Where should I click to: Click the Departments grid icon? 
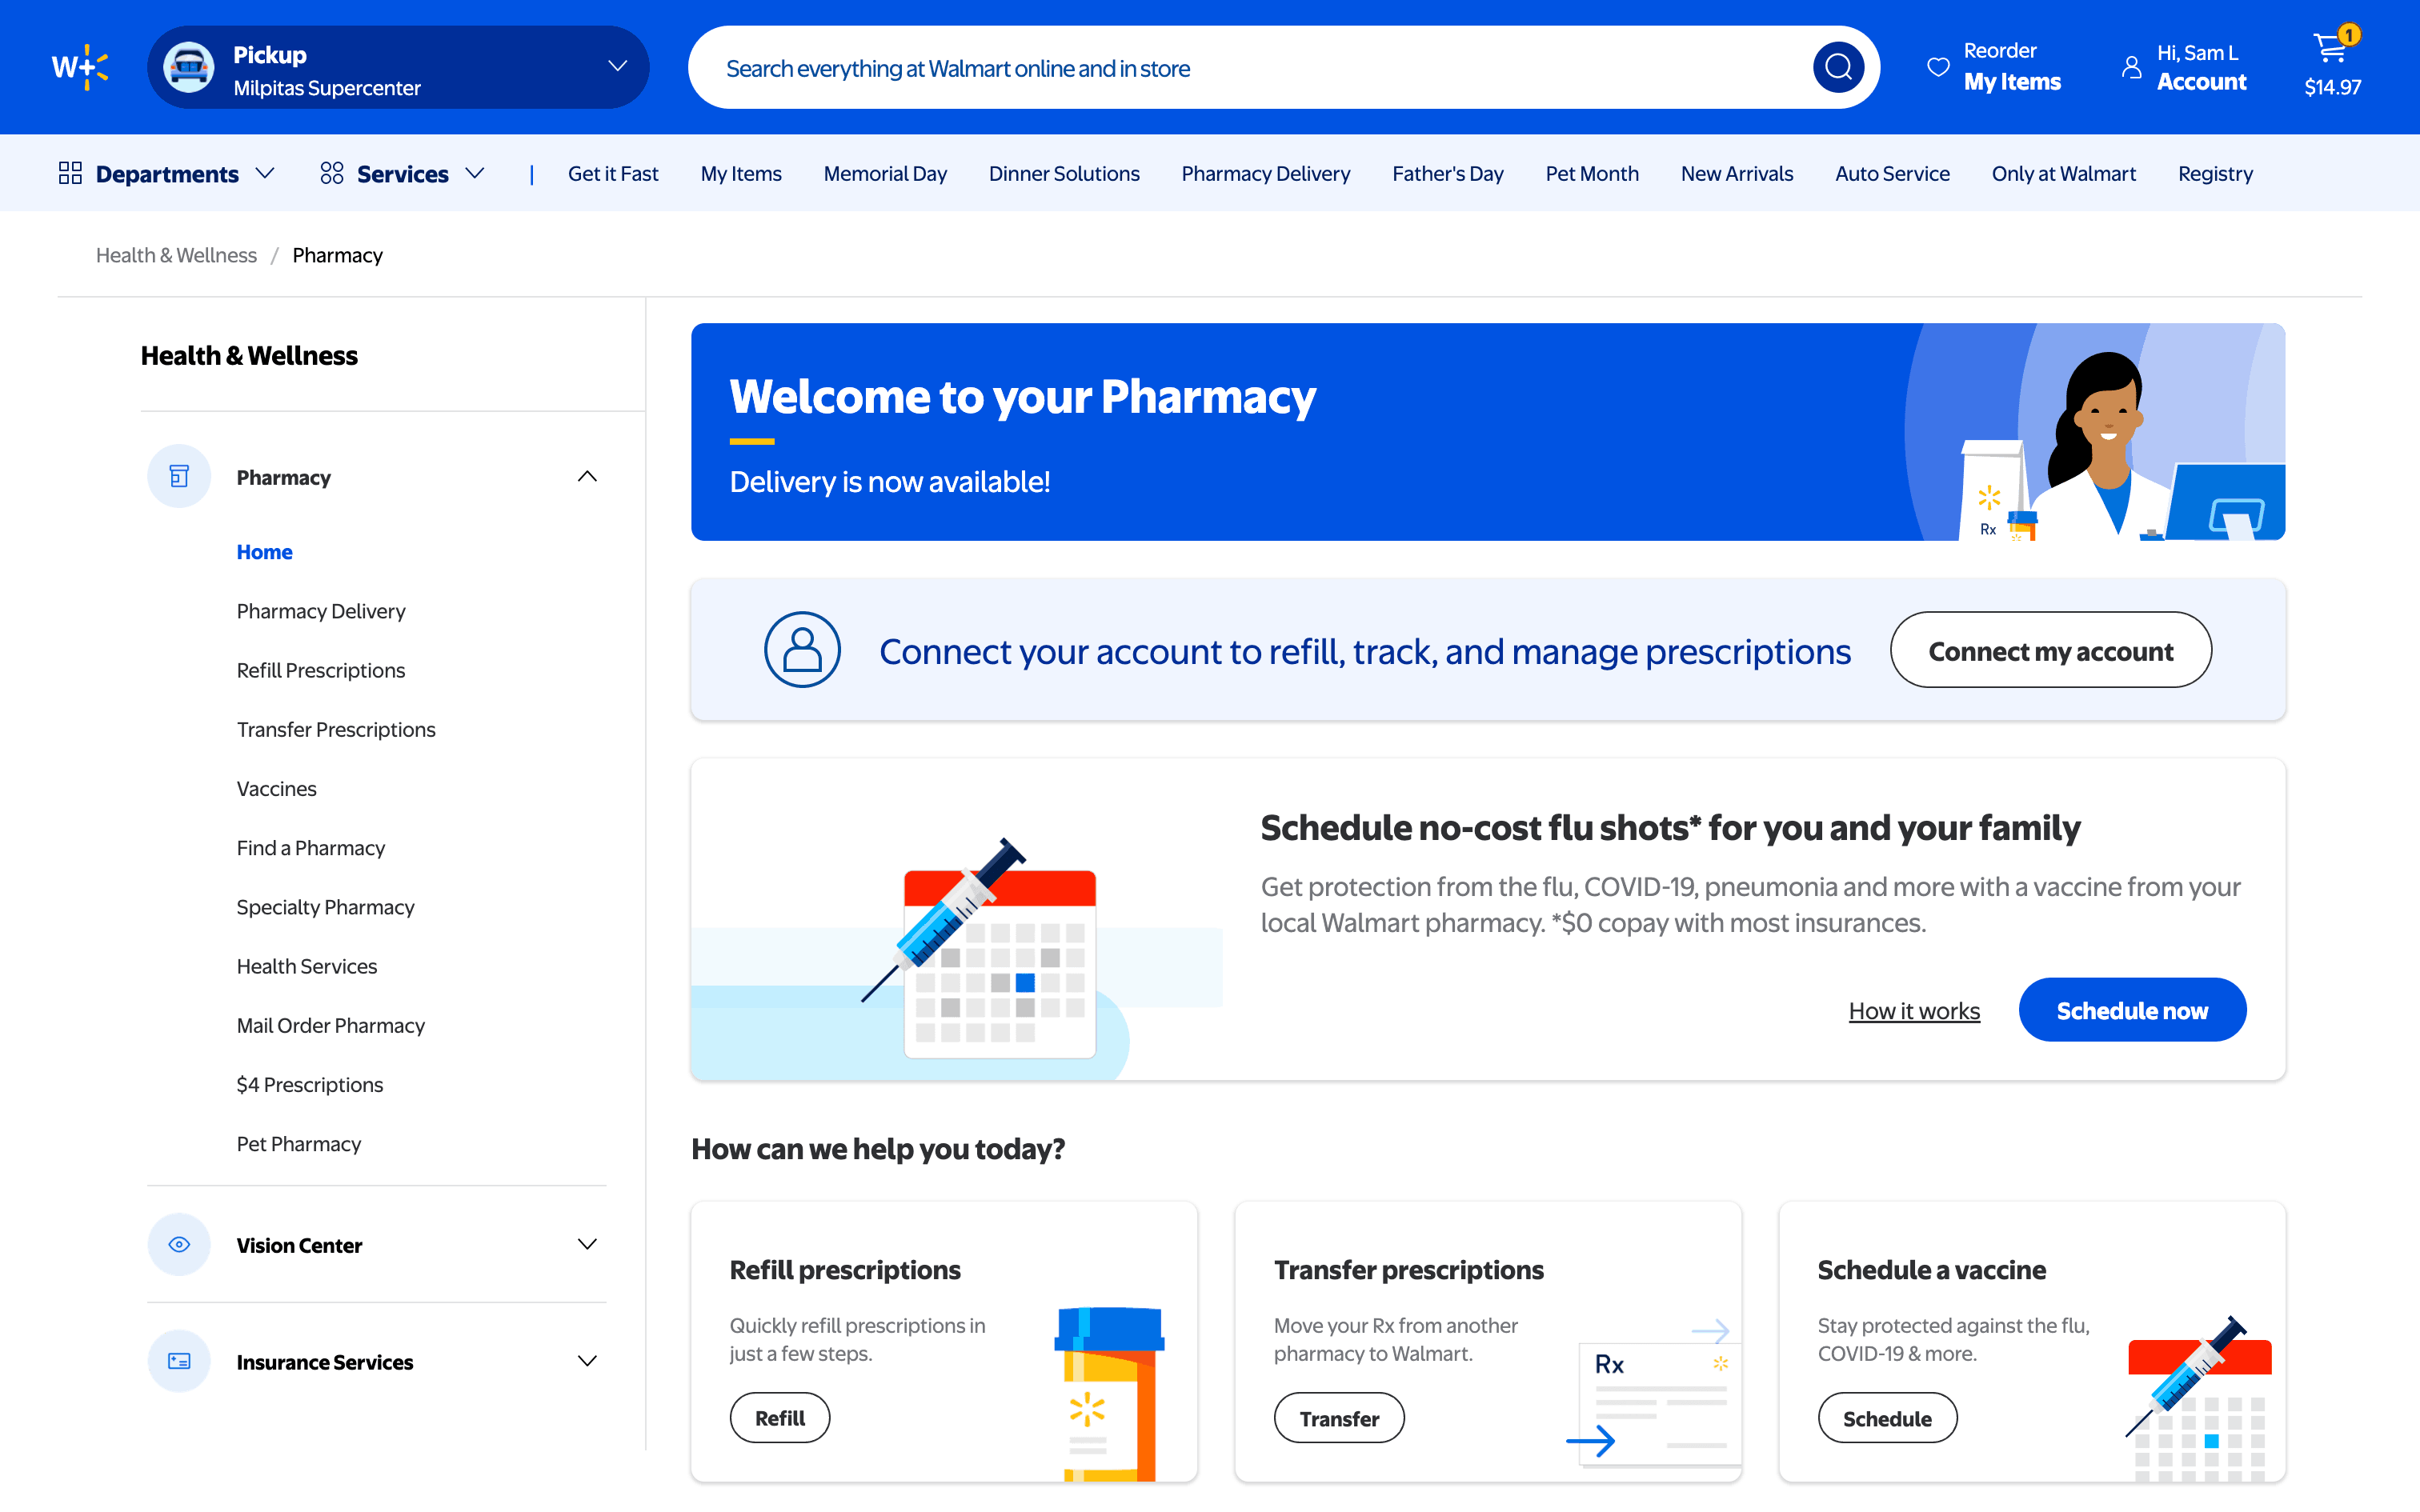(x=70, y=173)
